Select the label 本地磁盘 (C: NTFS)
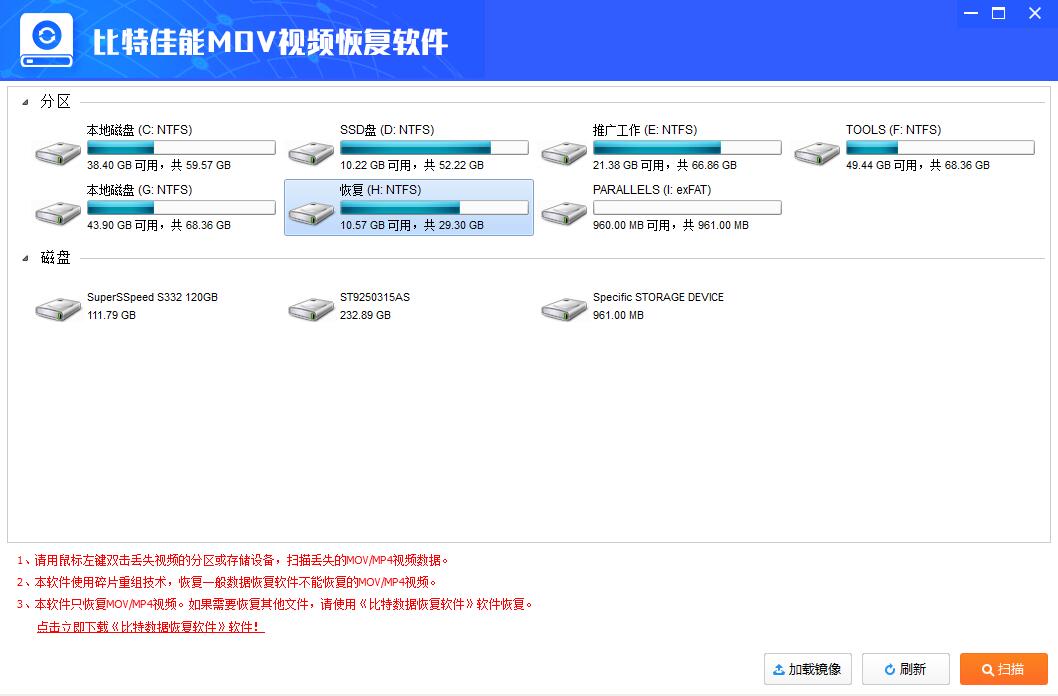The height and width of the screenshot is (696, 1058). [140, 130]
